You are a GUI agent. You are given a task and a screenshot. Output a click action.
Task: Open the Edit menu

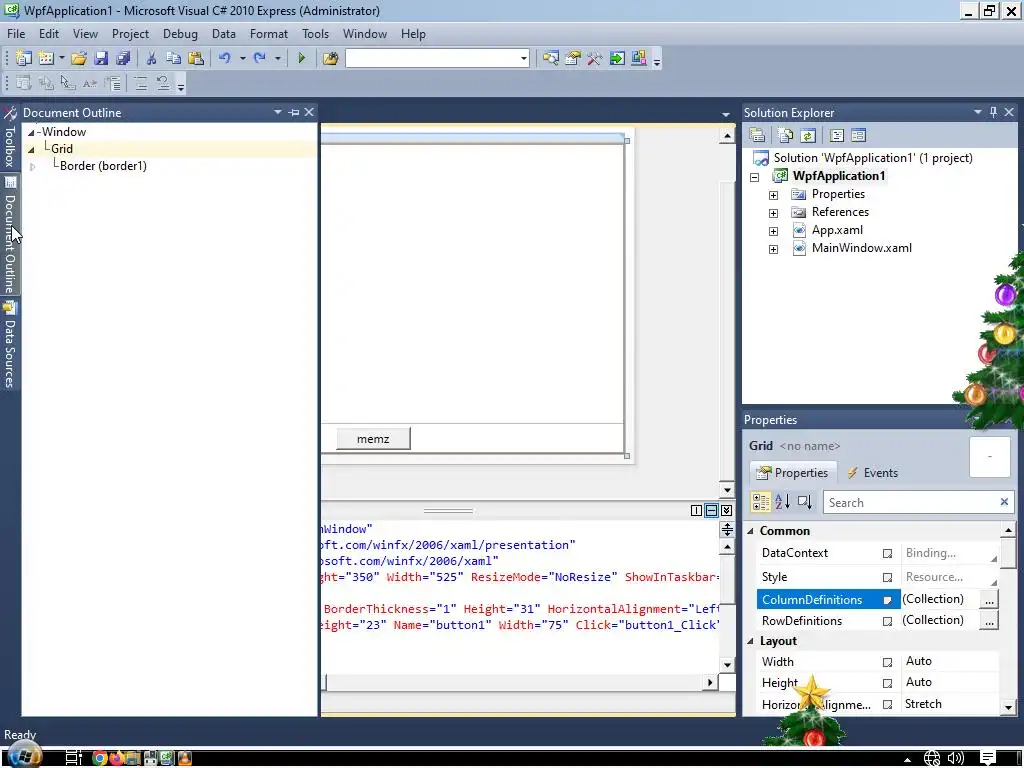point(49,34)
